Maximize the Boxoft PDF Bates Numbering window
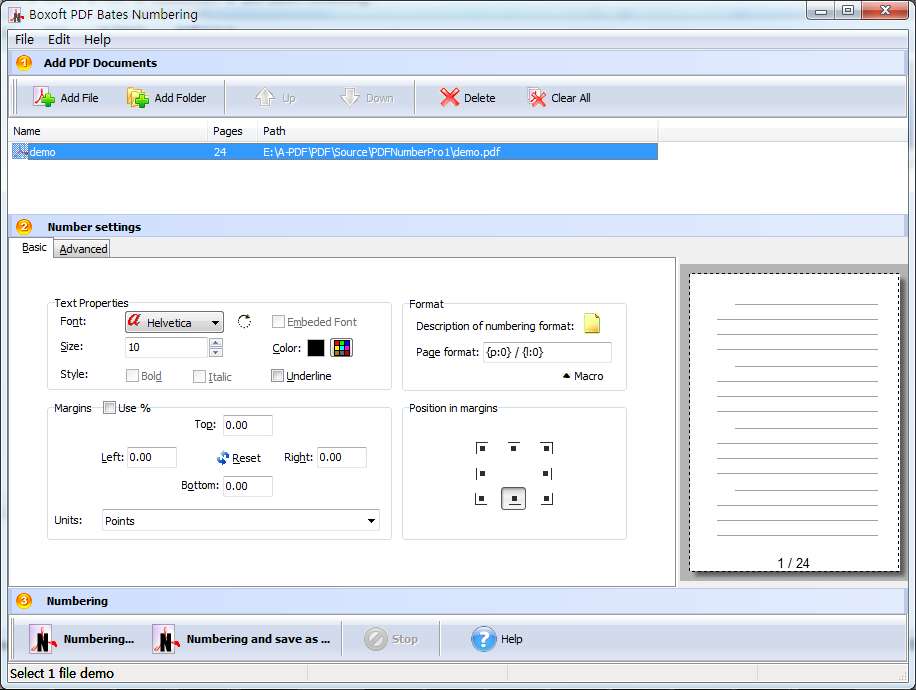916x690 pixels. [x=848, y=11]
